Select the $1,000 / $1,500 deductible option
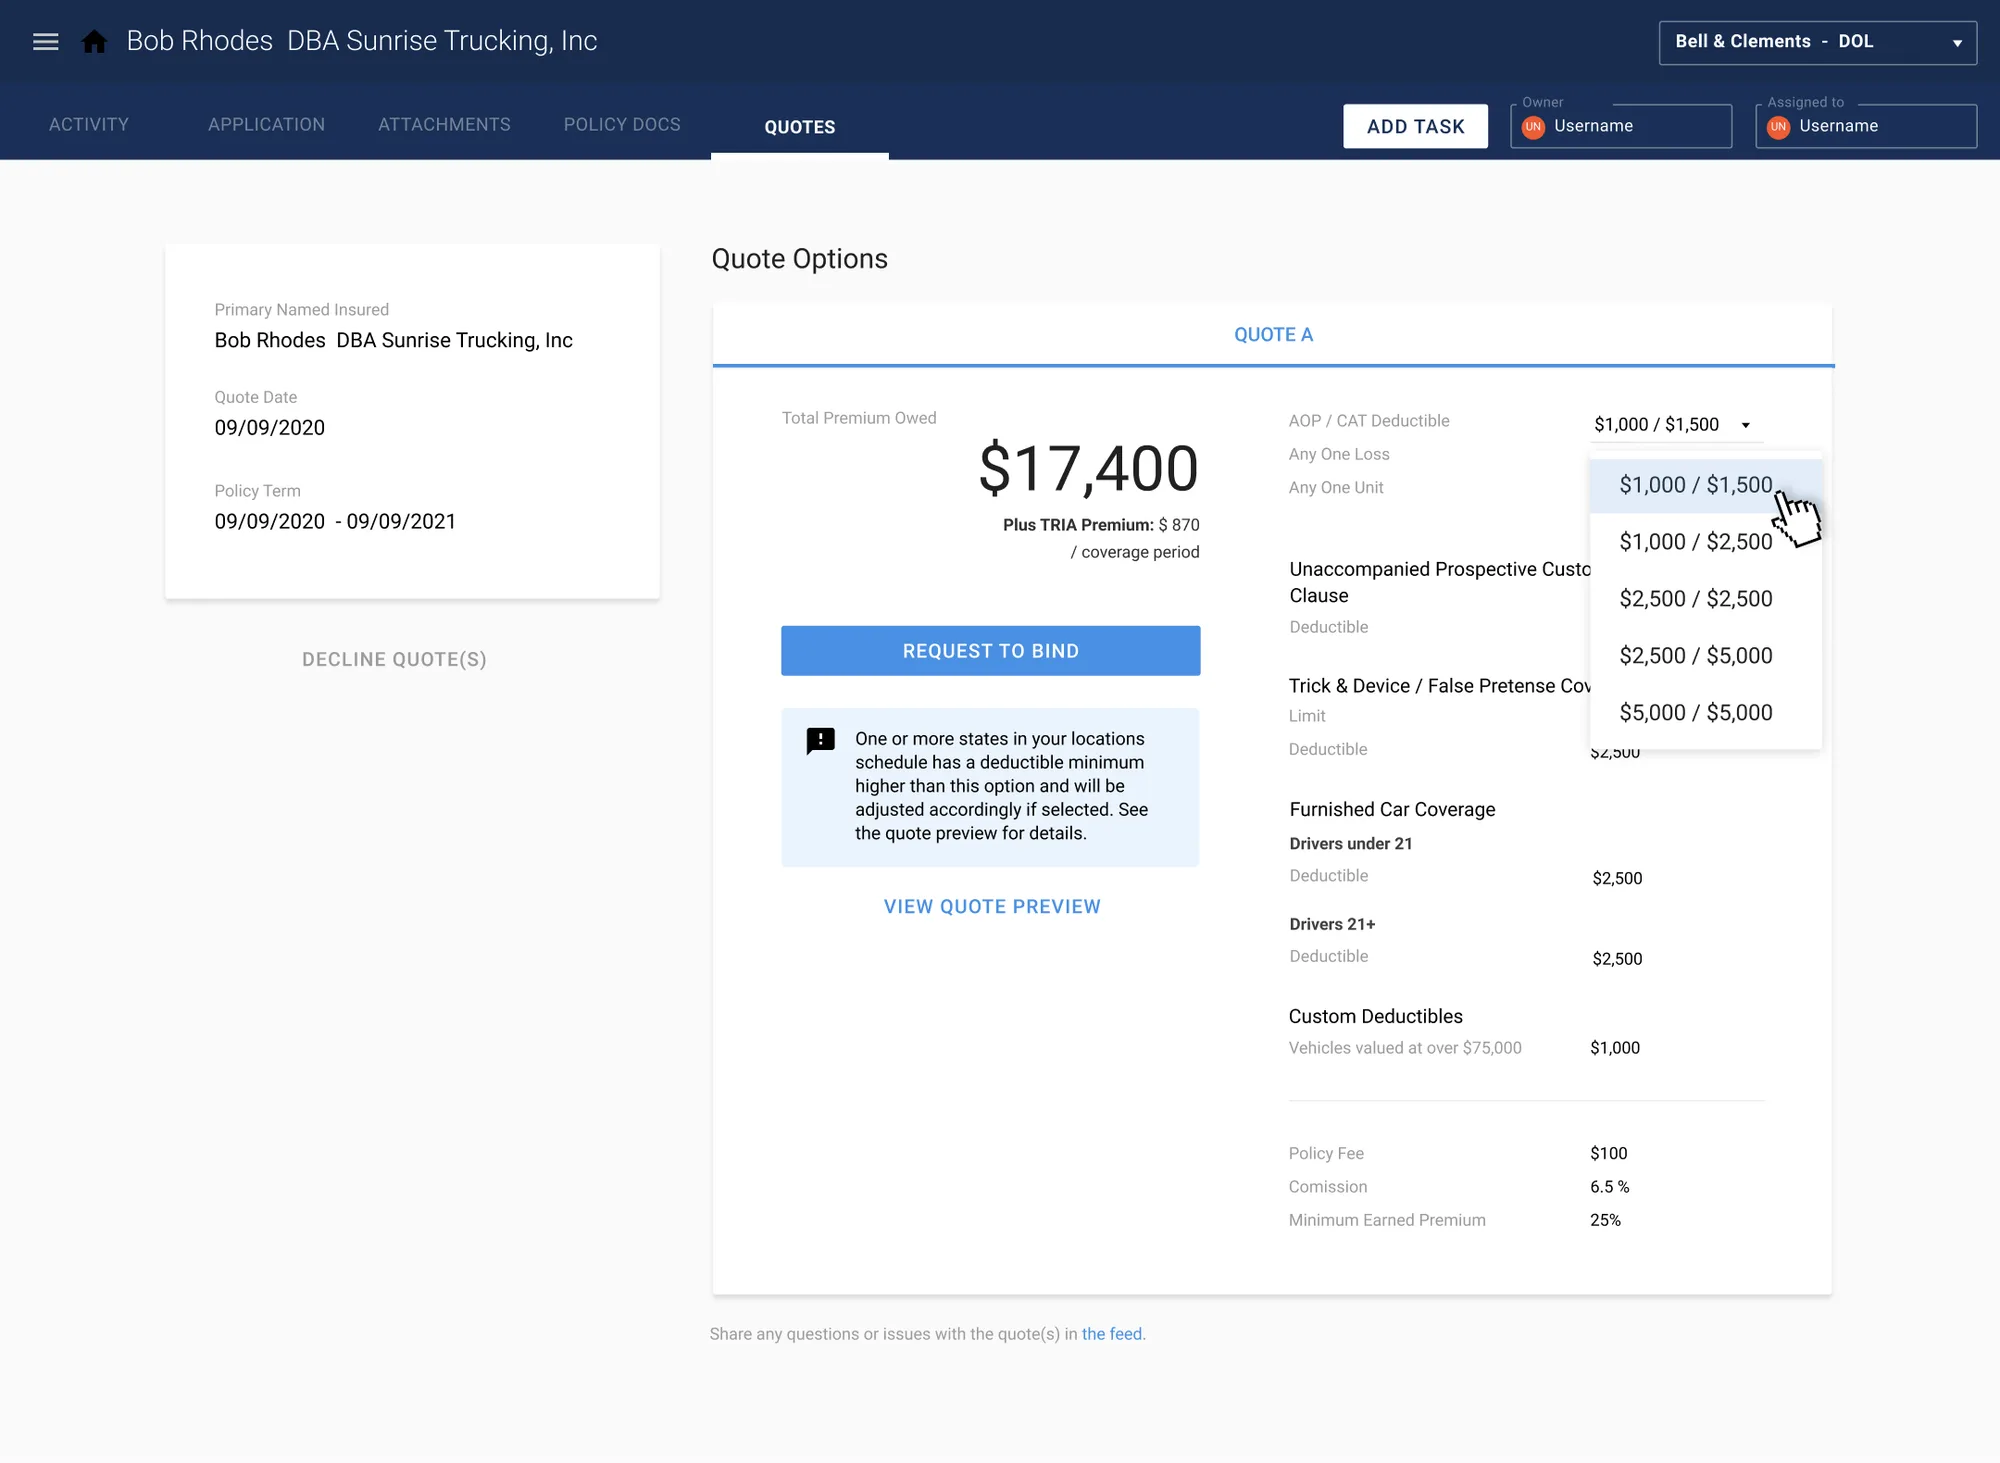The image size is (2000, 1463). click(x=1705, y=485)
